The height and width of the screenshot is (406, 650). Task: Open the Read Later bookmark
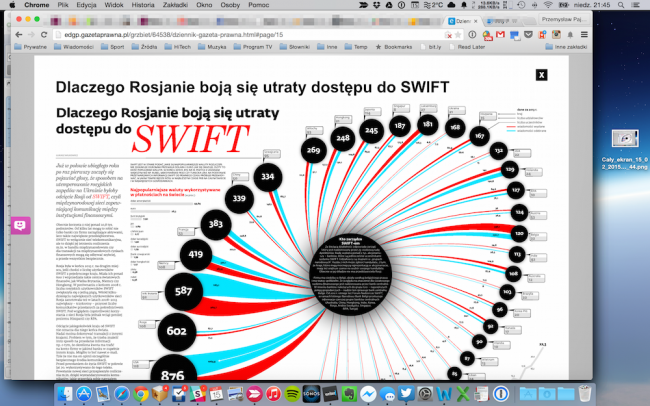pos(467,47)
